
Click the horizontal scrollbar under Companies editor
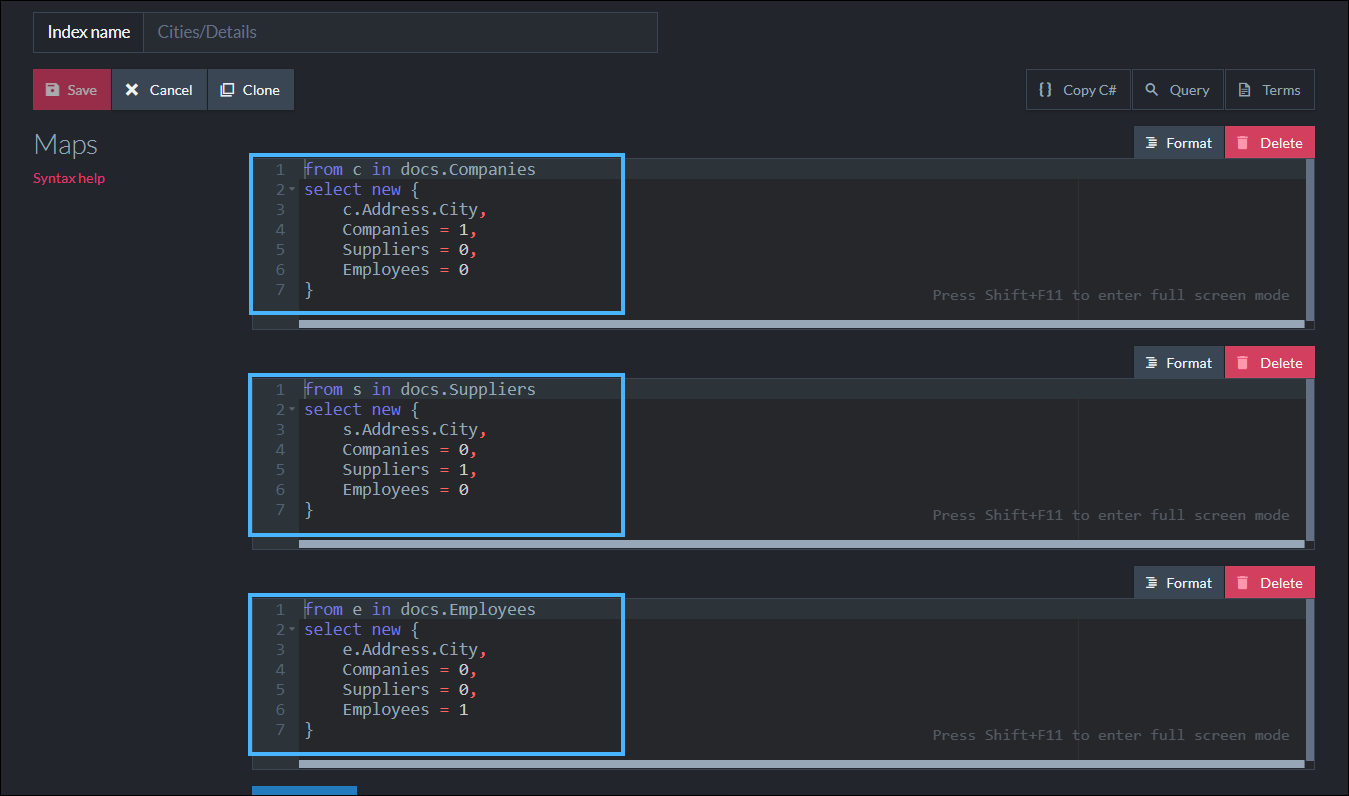[x=801, y=324]
